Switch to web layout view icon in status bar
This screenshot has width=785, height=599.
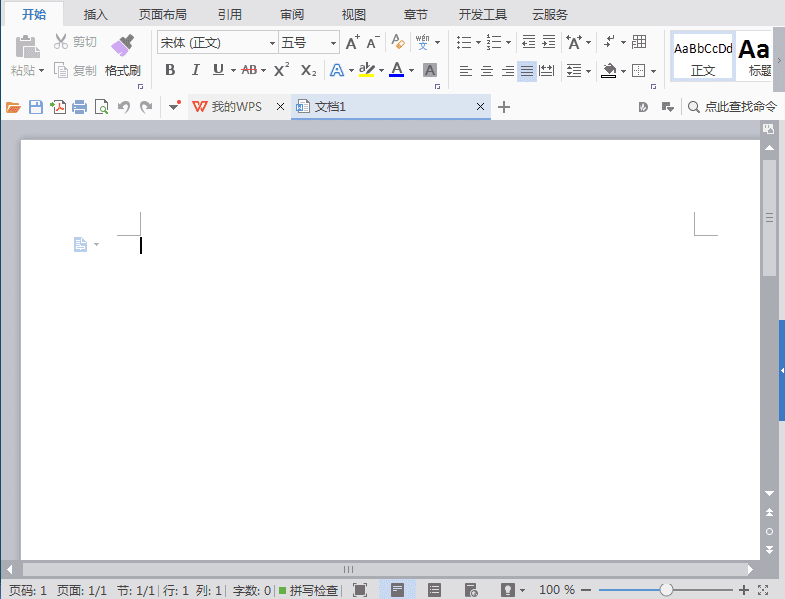471,590
